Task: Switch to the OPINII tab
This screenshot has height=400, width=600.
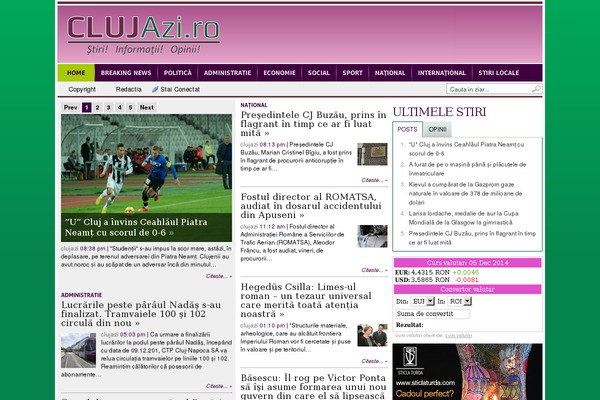Action: tap(437, 129)
